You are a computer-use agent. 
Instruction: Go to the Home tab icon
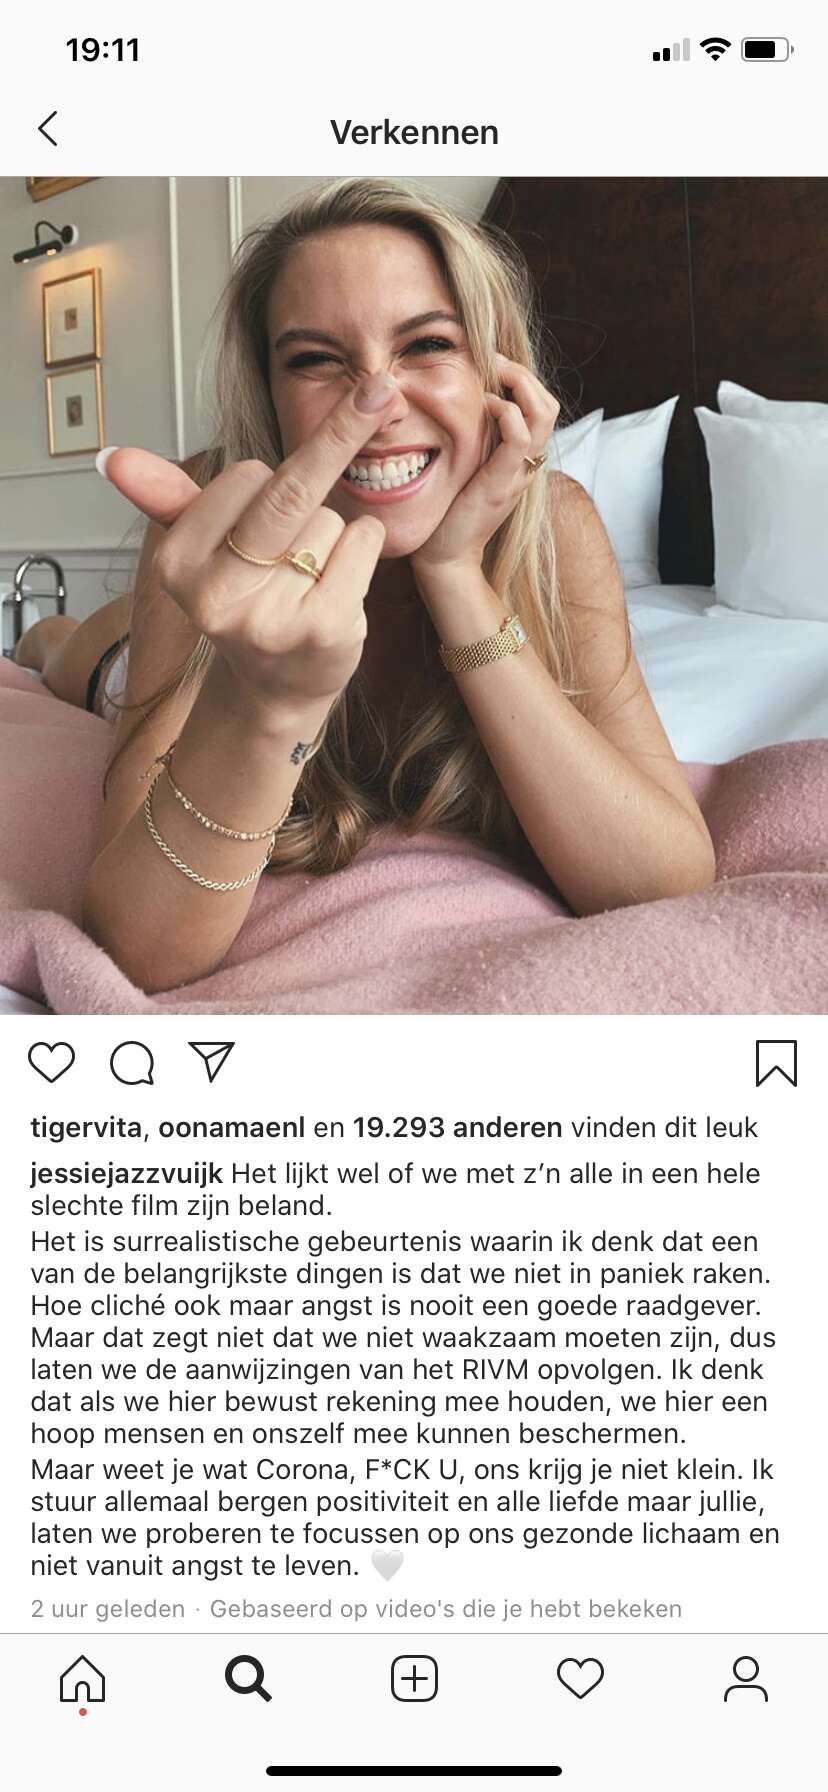82,1679
